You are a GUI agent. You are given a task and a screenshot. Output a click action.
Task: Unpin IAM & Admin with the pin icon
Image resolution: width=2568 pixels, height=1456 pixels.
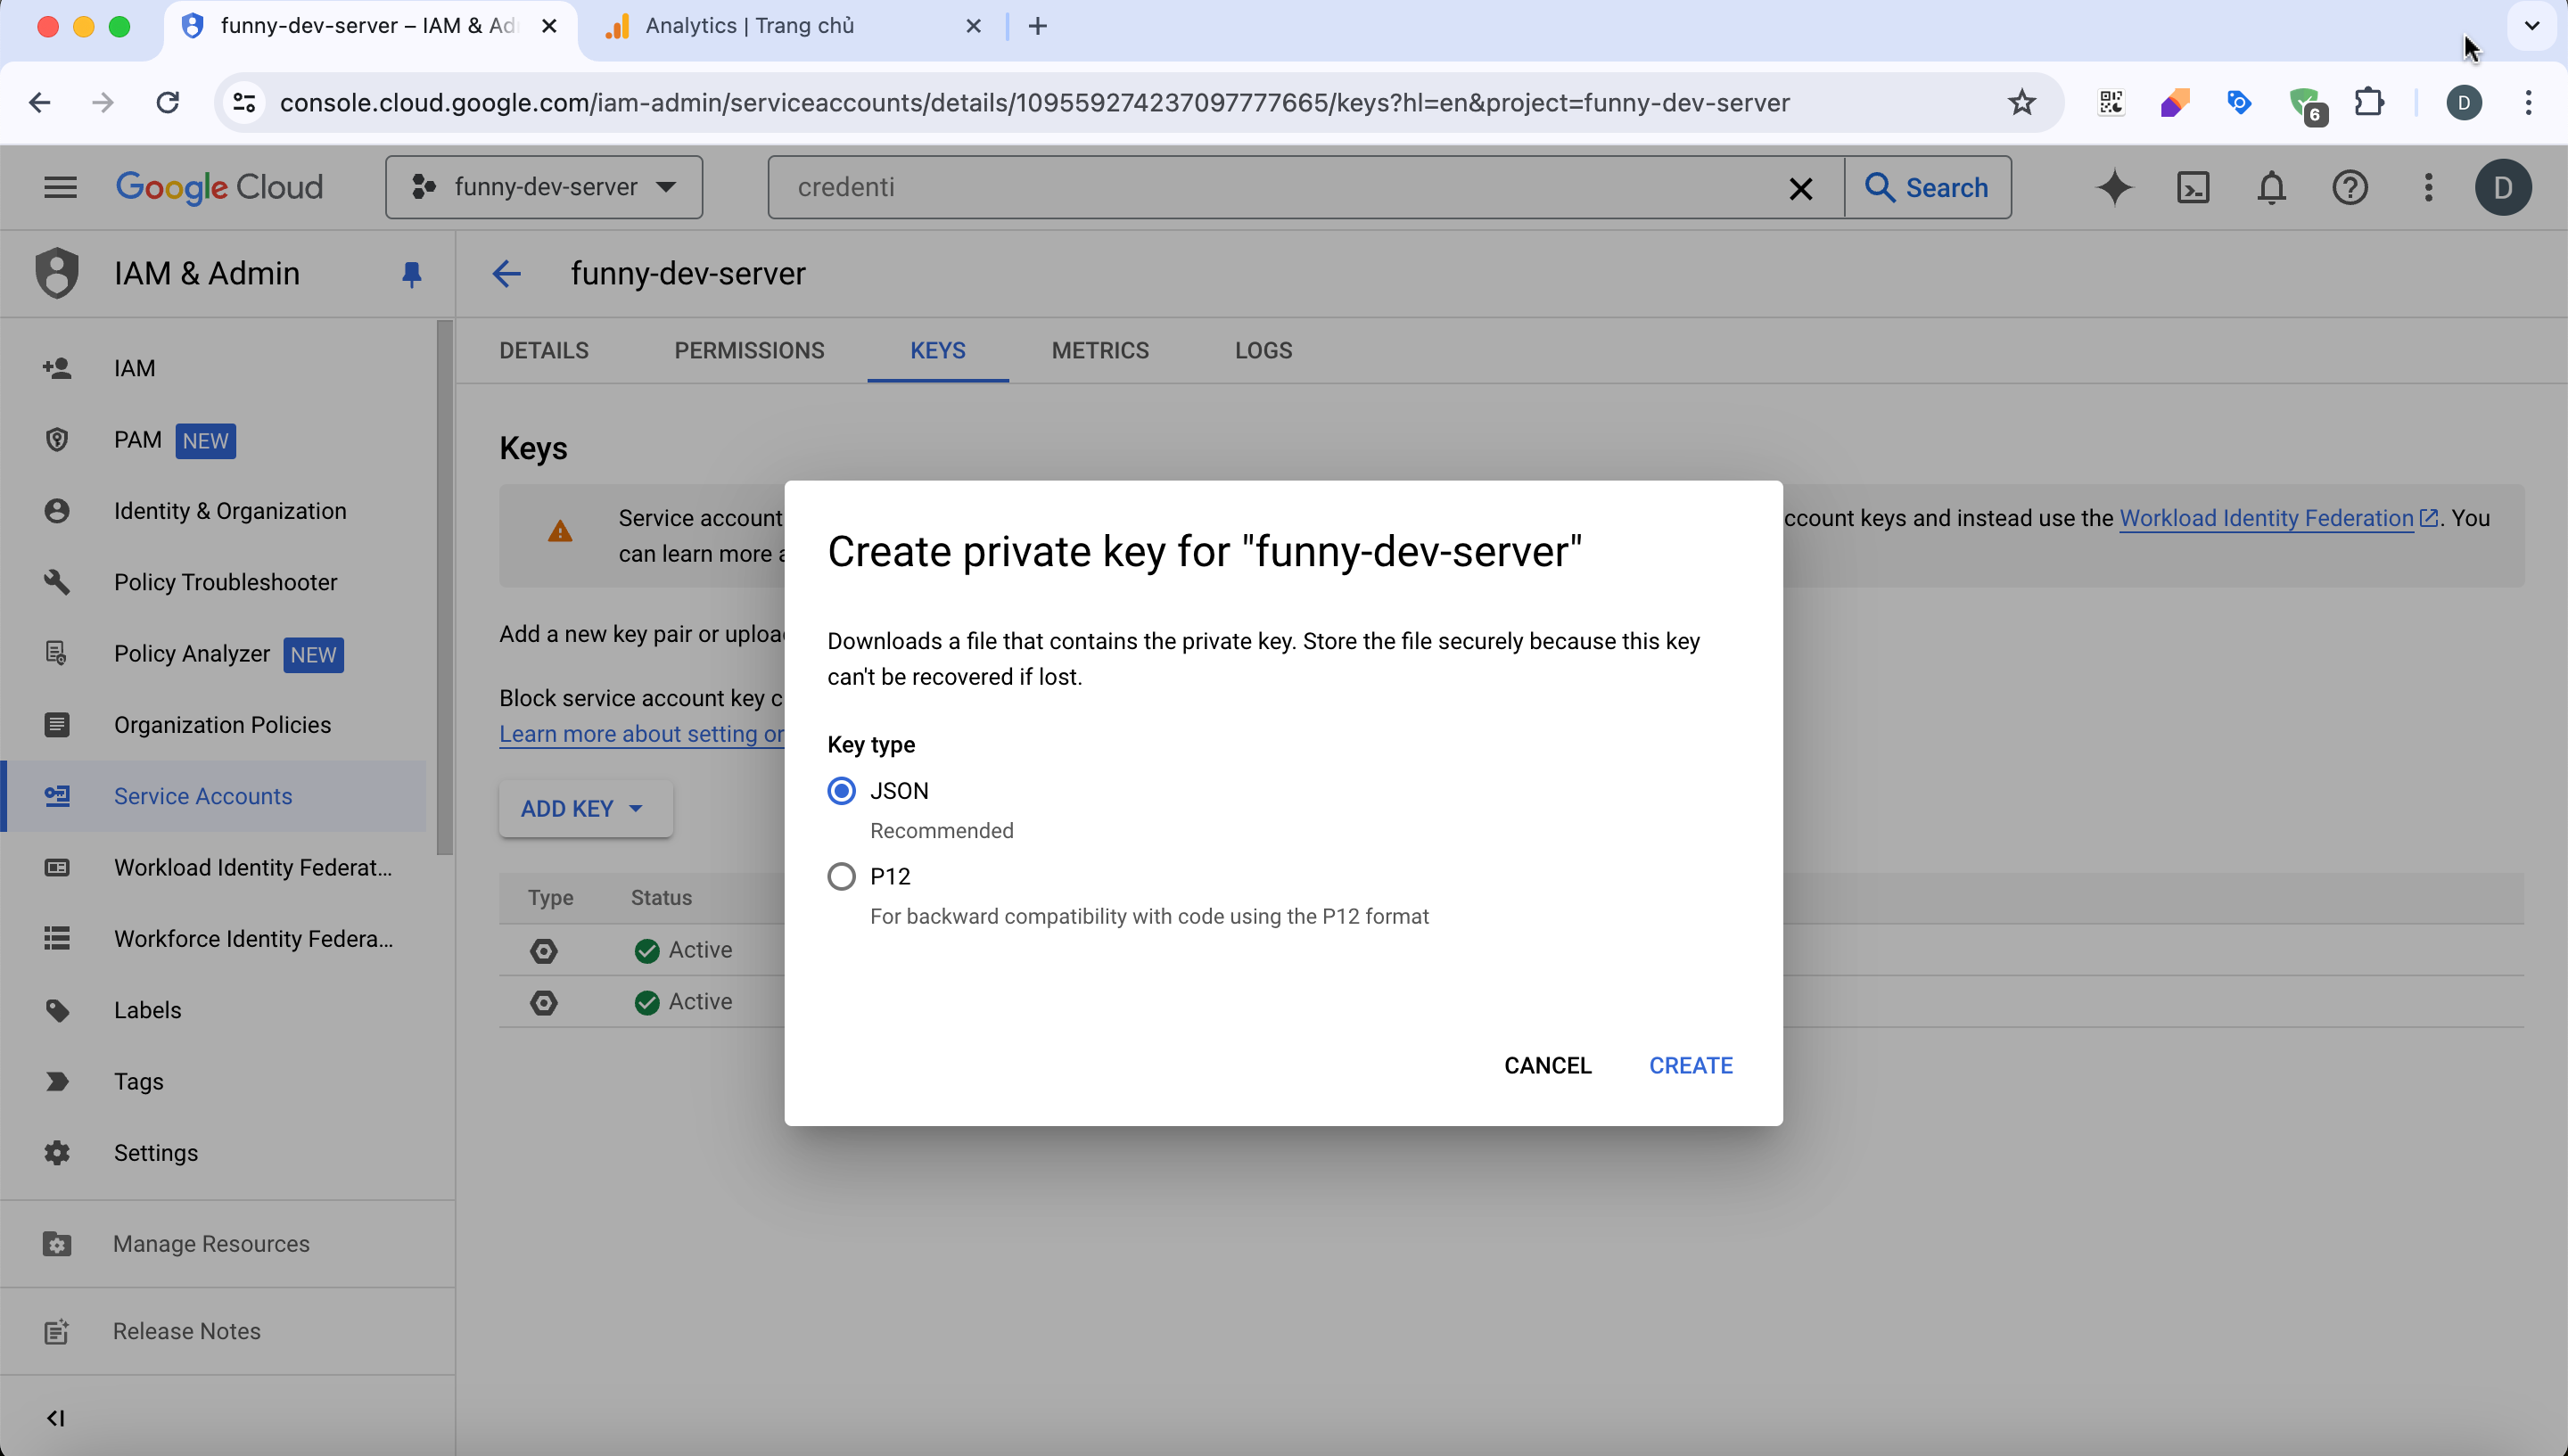pos(411,274)
